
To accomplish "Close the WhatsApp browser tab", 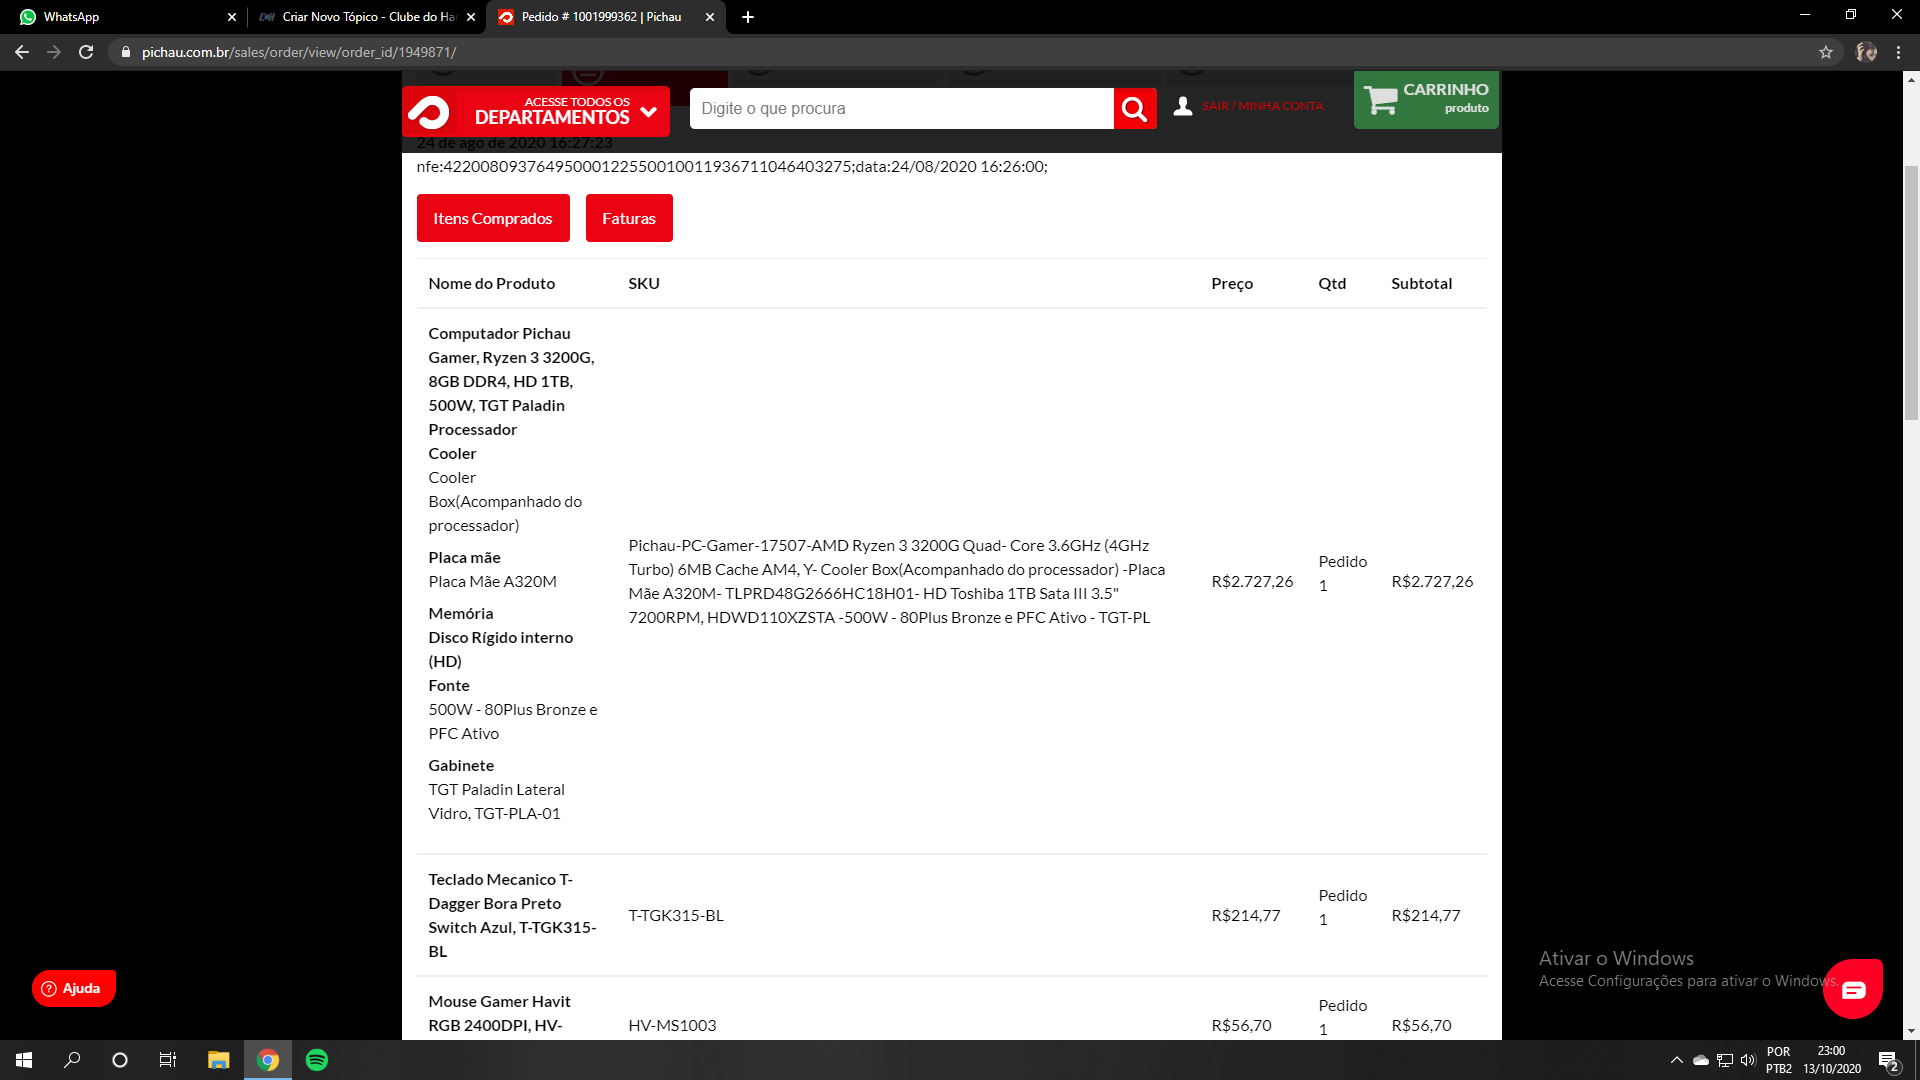I will click(x=232, y=17).
